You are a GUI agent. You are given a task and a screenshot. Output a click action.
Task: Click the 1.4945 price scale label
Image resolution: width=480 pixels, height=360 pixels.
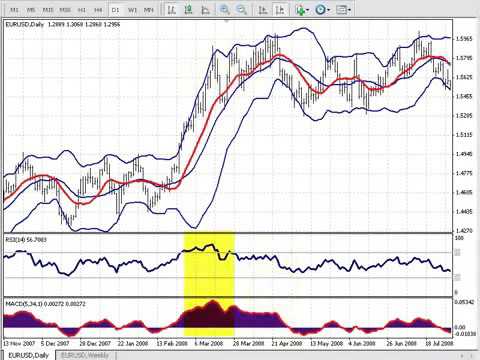pyautogui.click(x=464, y=154)
